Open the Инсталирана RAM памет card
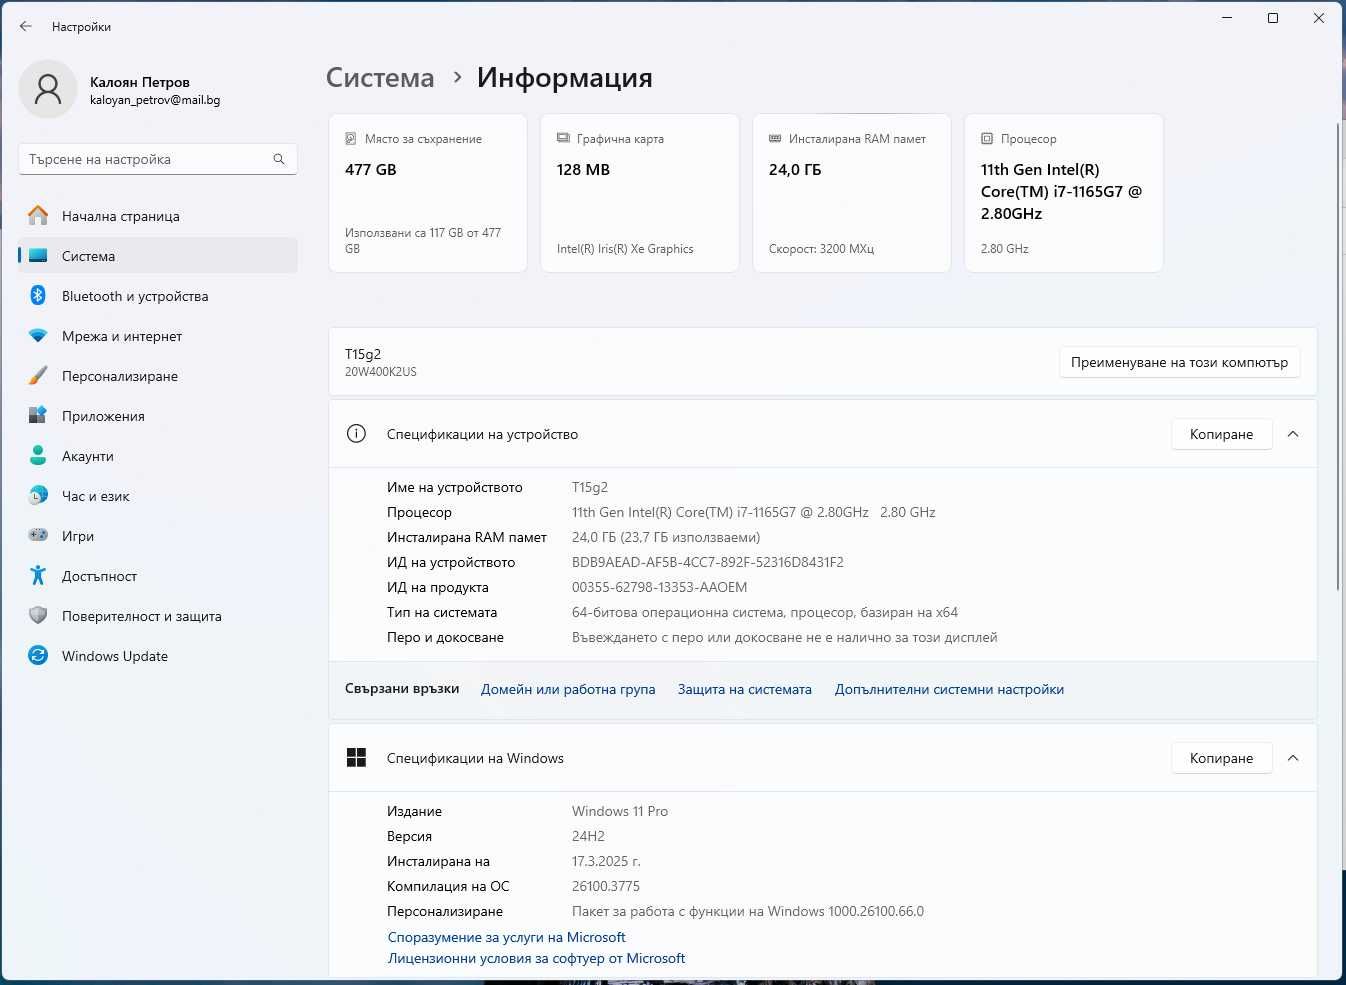The image size is (1346, 985). [x=852, y=193]
